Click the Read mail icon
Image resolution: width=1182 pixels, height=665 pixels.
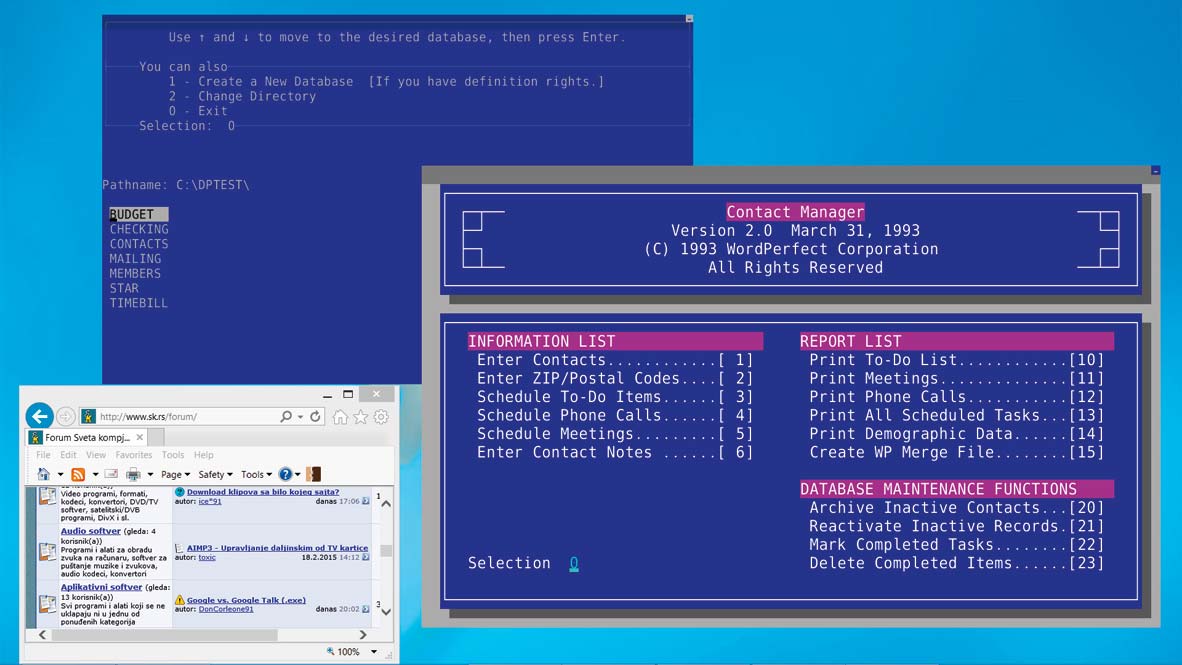pos(111,474)
